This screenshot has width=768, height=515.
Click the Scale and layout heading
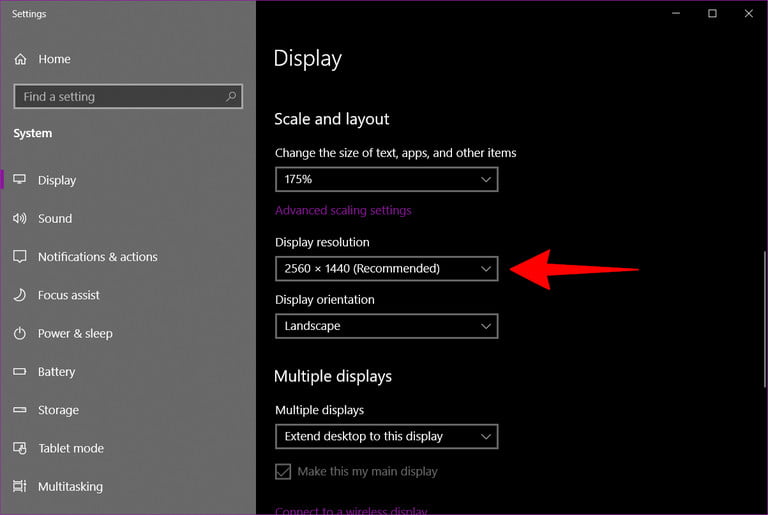332,119
